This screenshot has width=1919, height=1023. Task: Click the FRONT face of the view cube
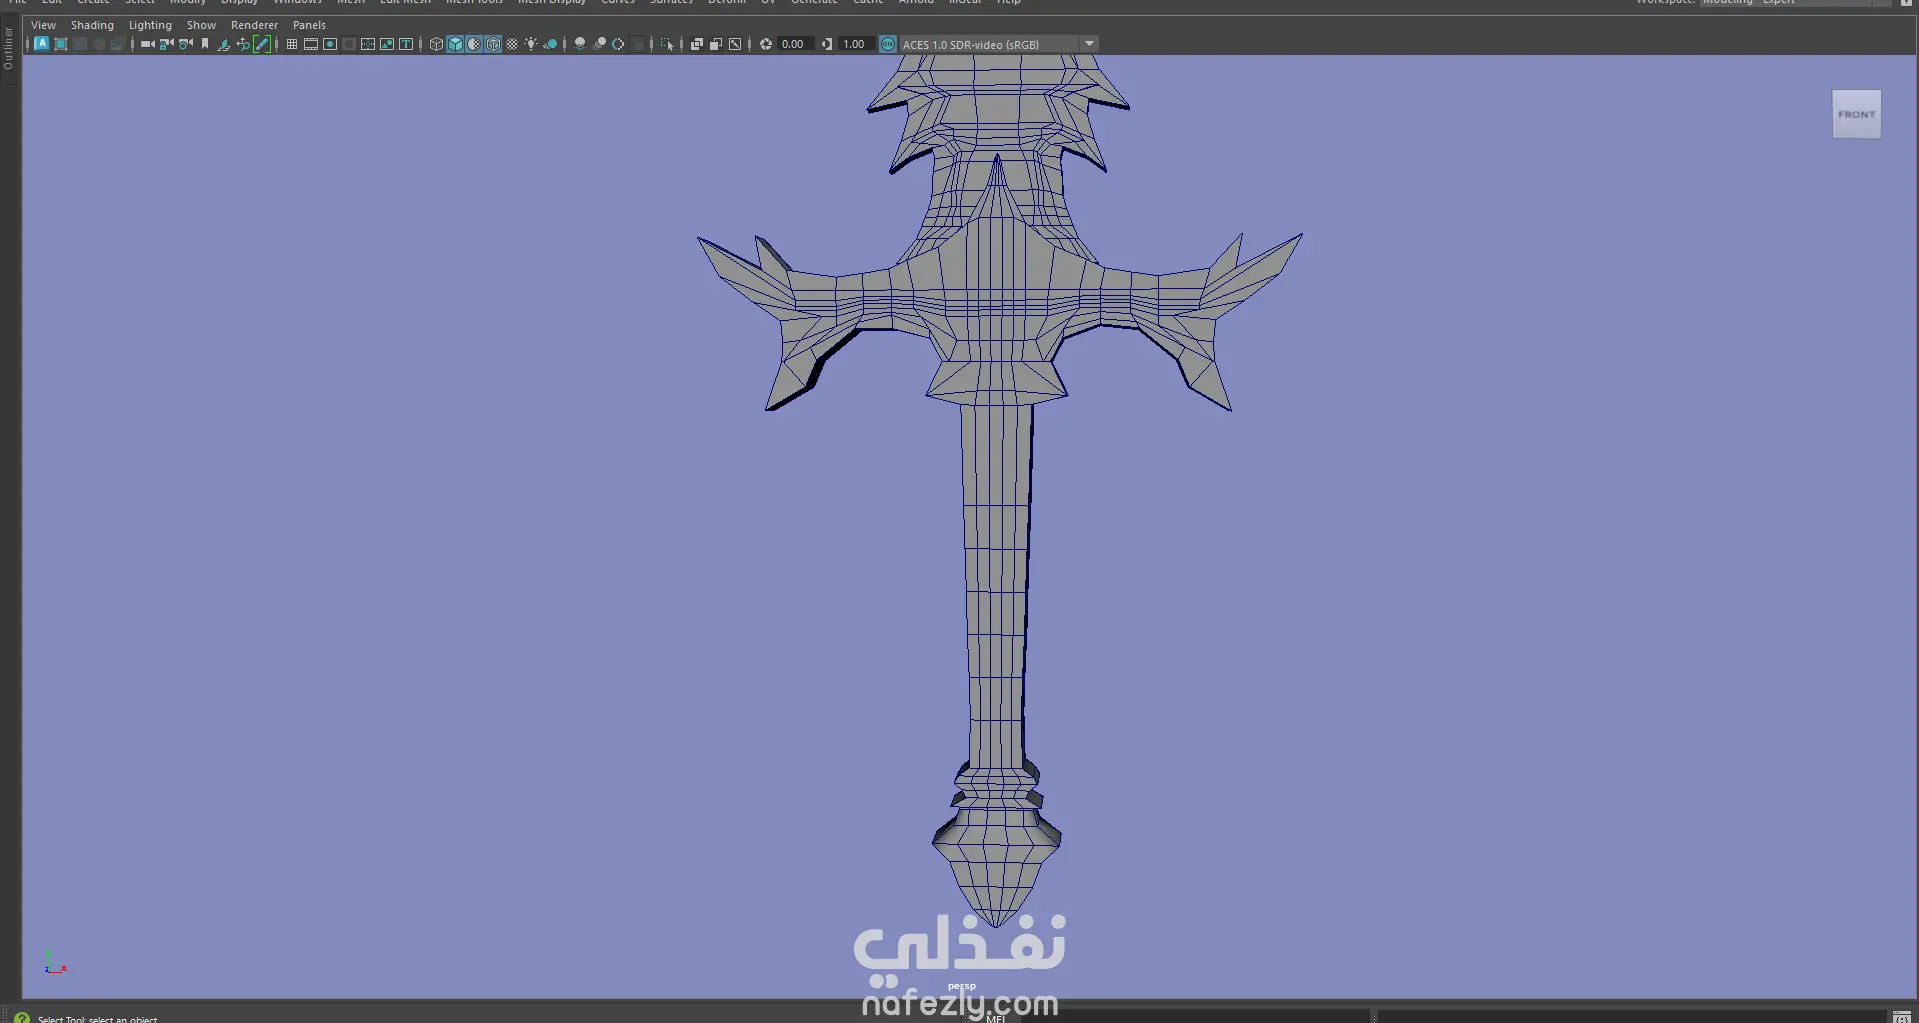pos(1856,114)
